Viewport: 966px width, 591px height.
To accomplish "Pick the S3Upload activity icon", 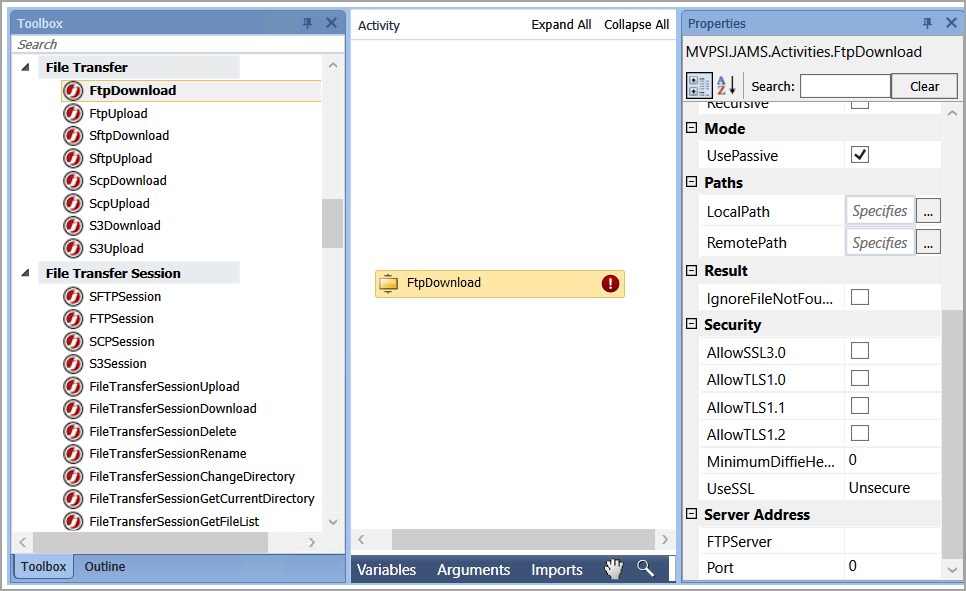I will tap(73, 248).
